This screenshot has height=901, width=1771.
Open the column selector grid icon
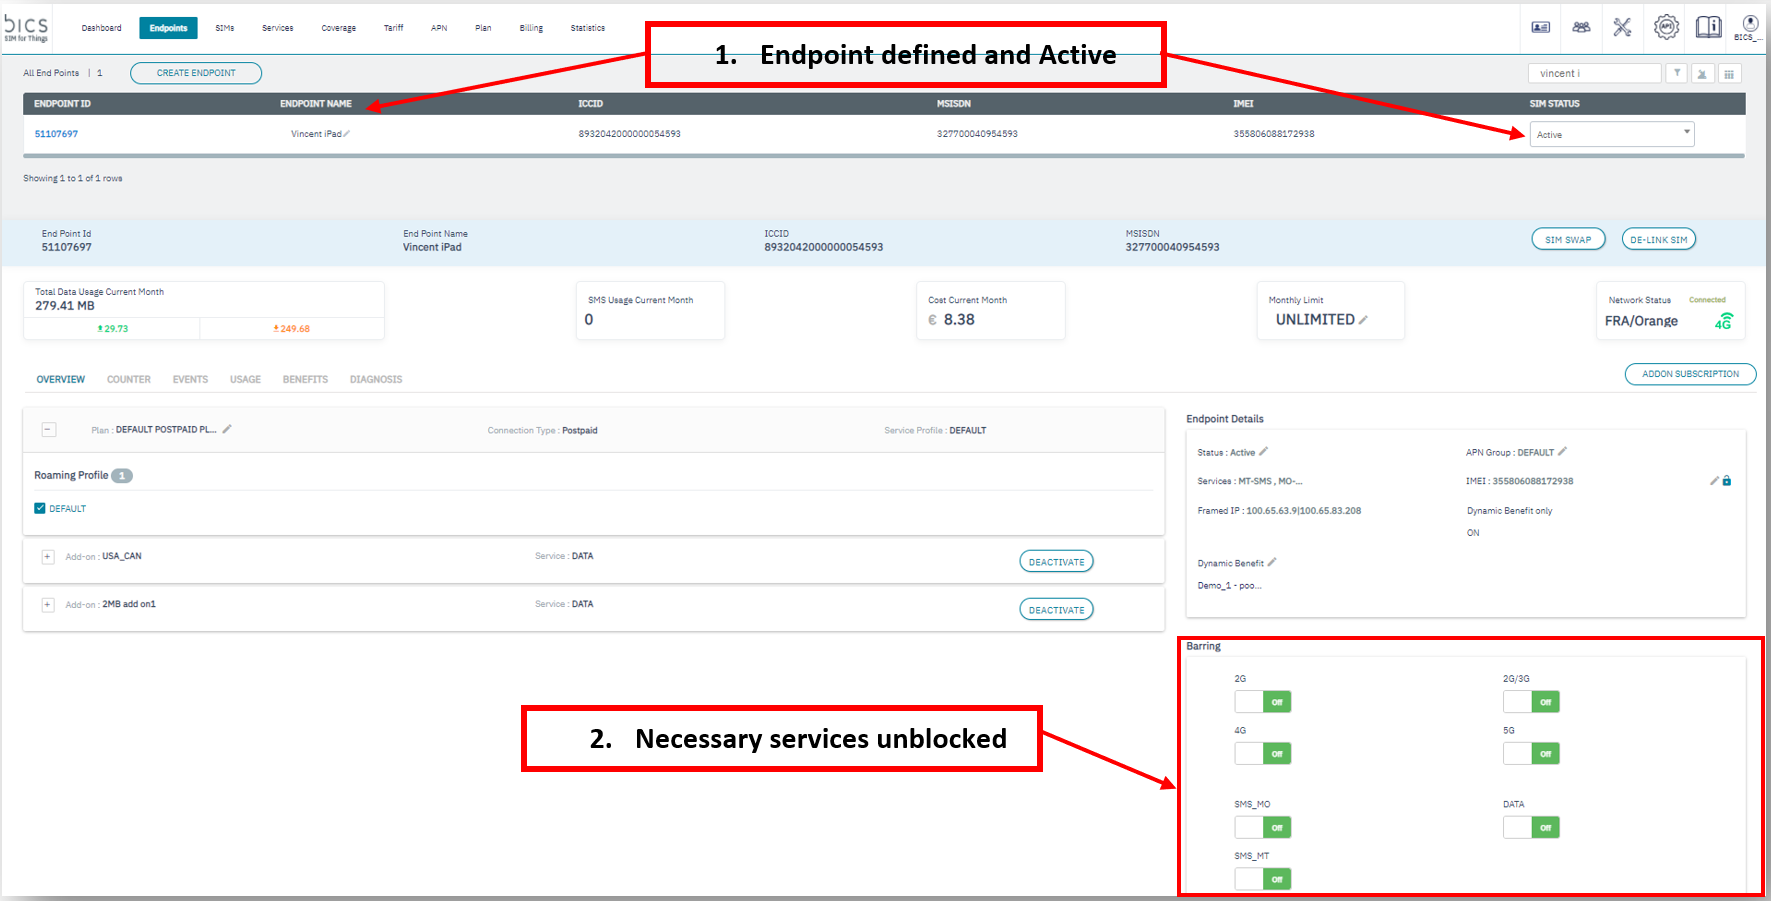1729,73
